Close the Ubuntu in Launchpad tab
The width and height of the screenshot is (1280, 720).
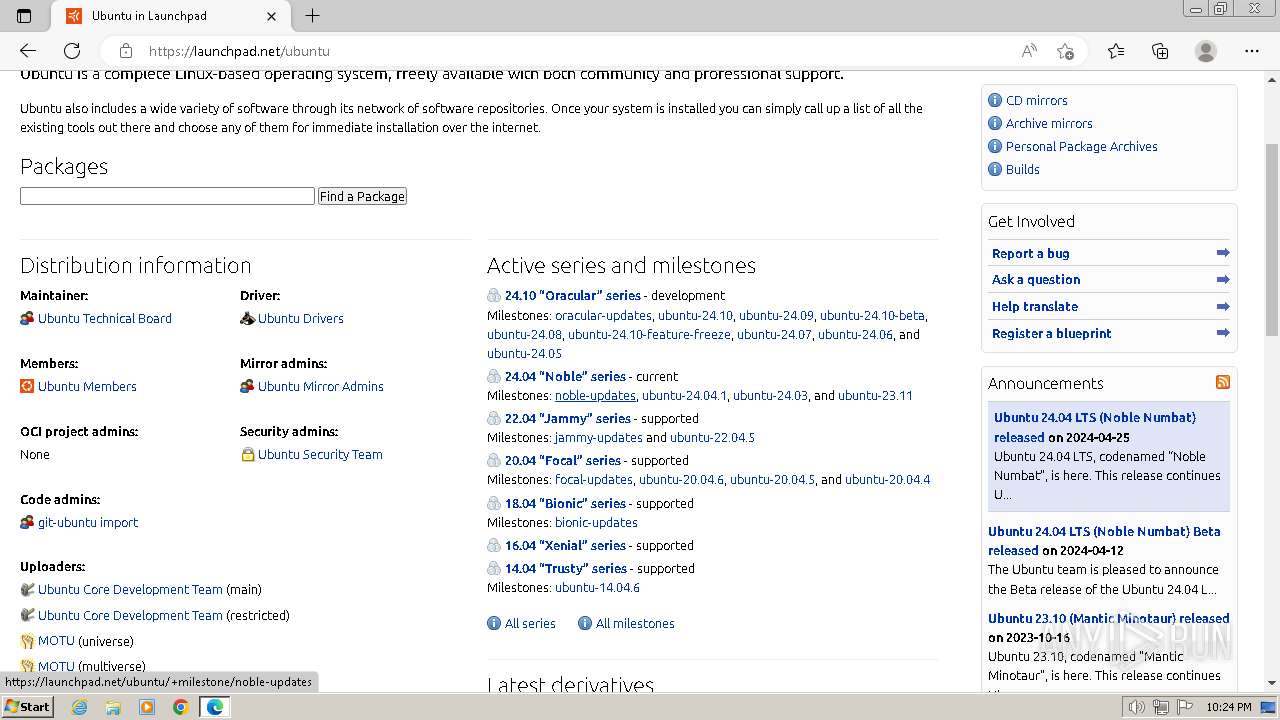(x=272, y=16)
